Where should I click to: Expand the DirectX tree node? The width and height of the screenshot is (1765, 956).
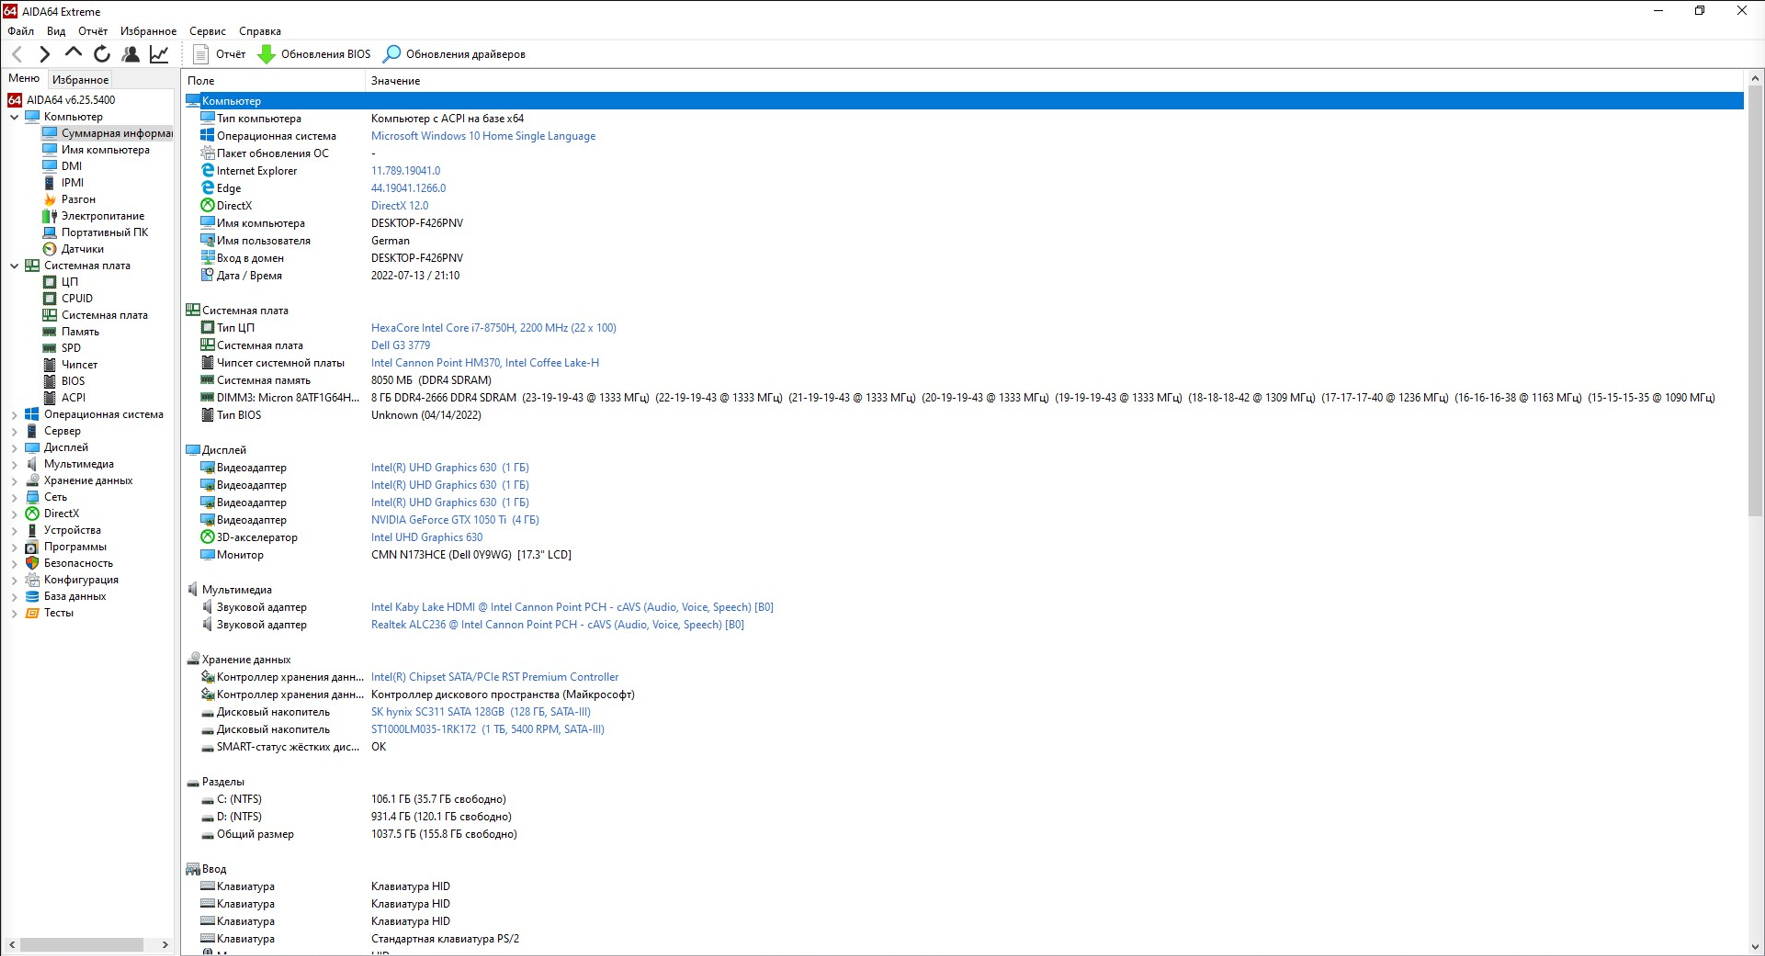coord(14,513)
